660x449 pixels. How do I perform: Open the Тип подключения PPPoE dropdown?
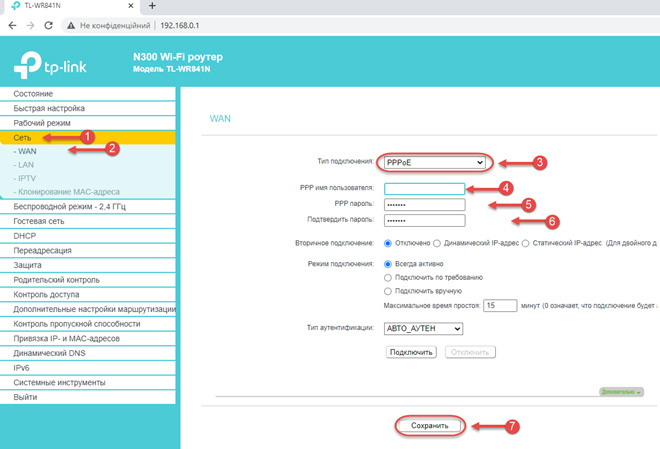tap(434, 162)
